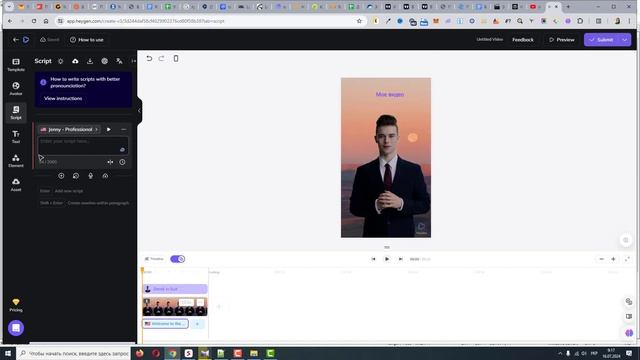The width and height of the screenshot is (640, 360).
Task: Zoom in the timeline
Action: 613,259
